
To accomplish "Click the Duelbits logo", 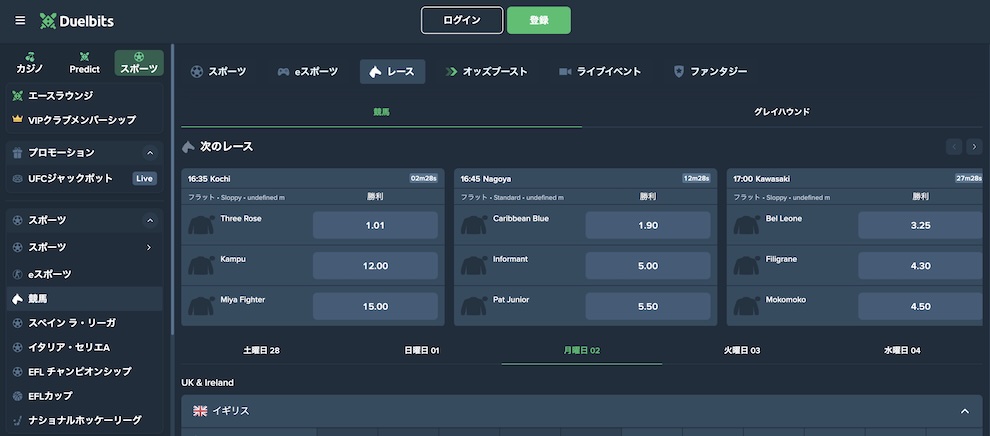I will tap(76, 21).
